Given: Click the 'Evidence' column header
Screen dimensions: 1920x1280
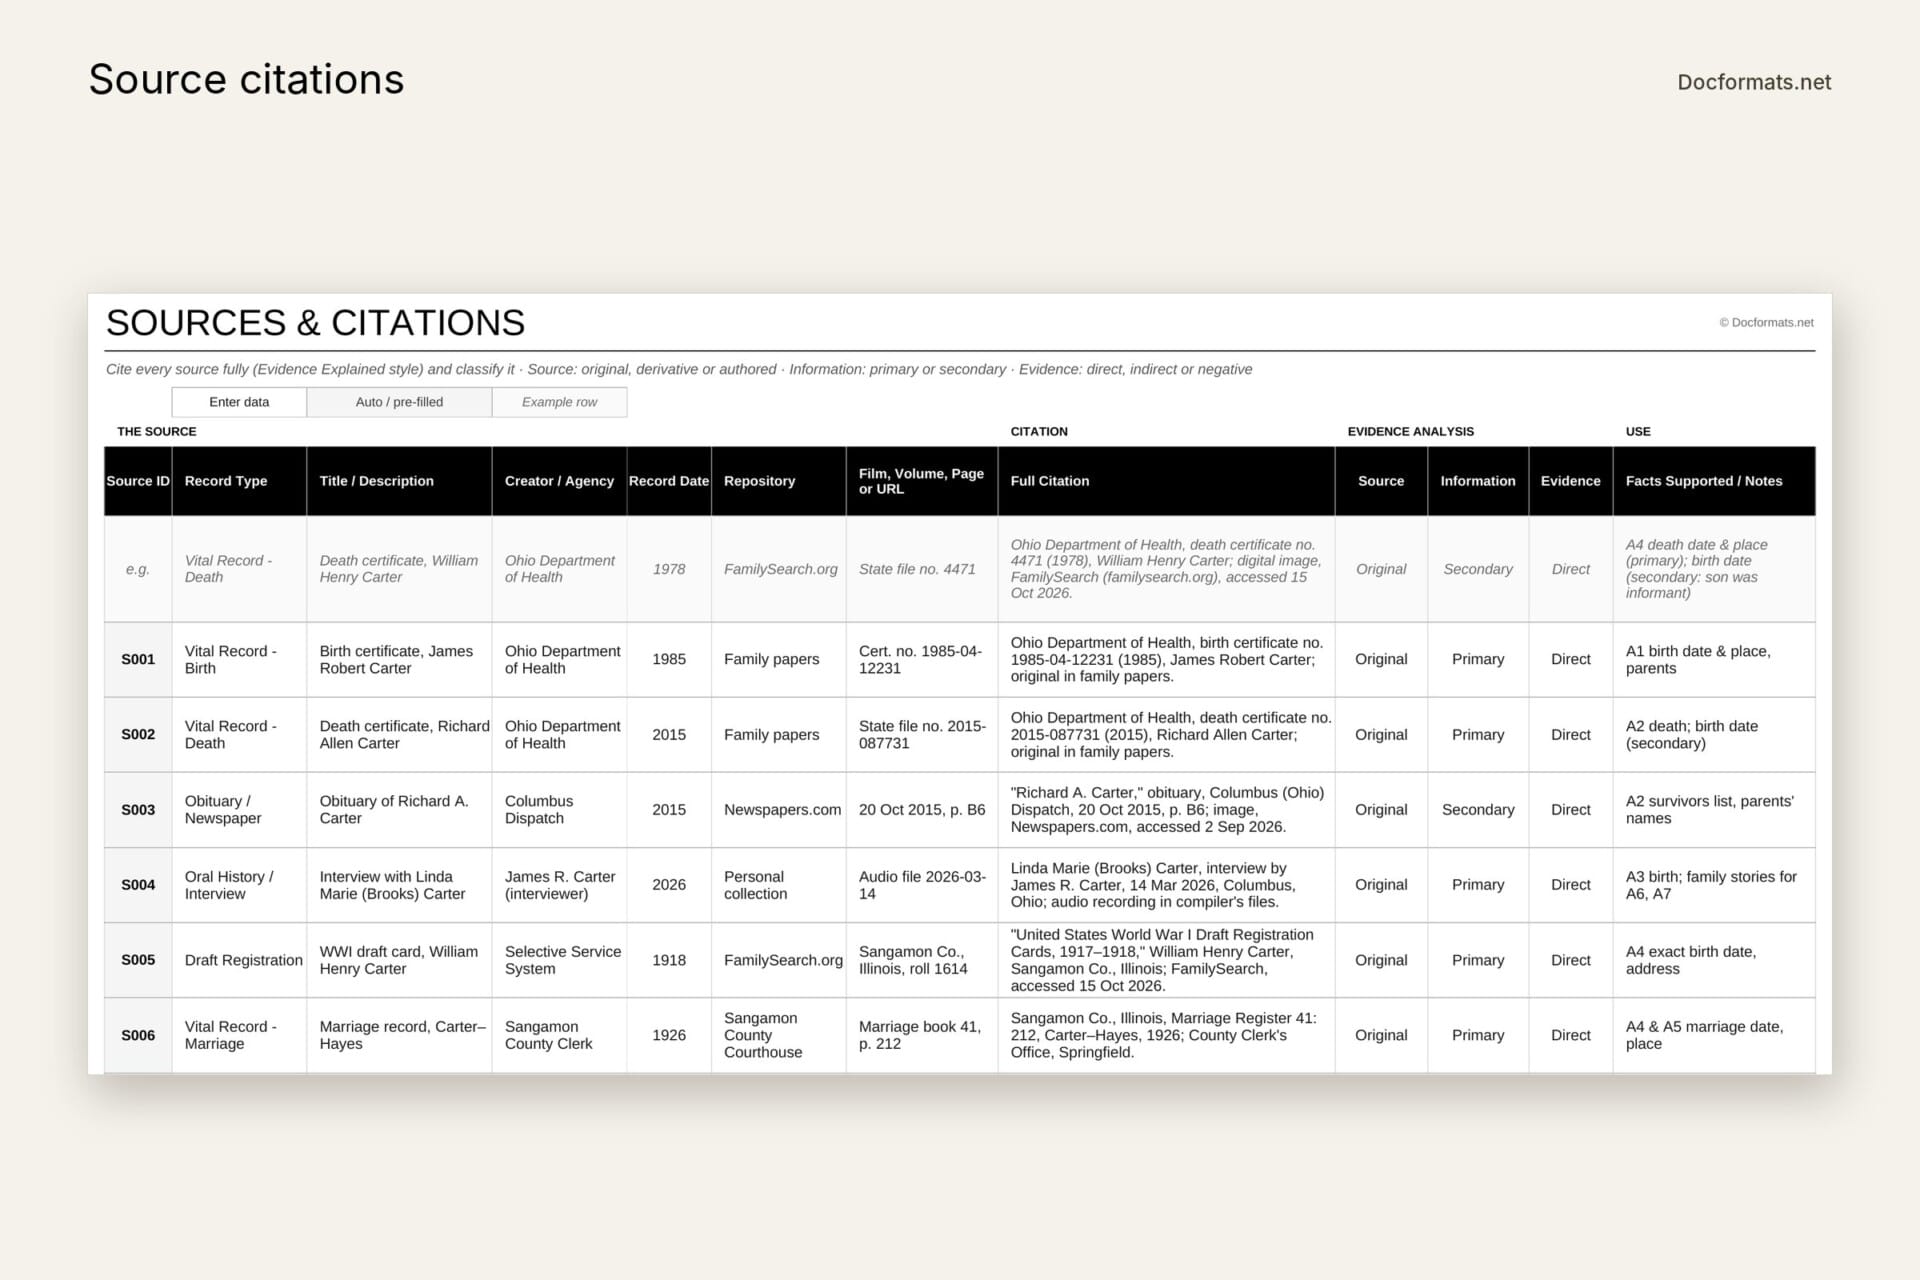Looking at the screenshot, I should [x=1570, y=481].
